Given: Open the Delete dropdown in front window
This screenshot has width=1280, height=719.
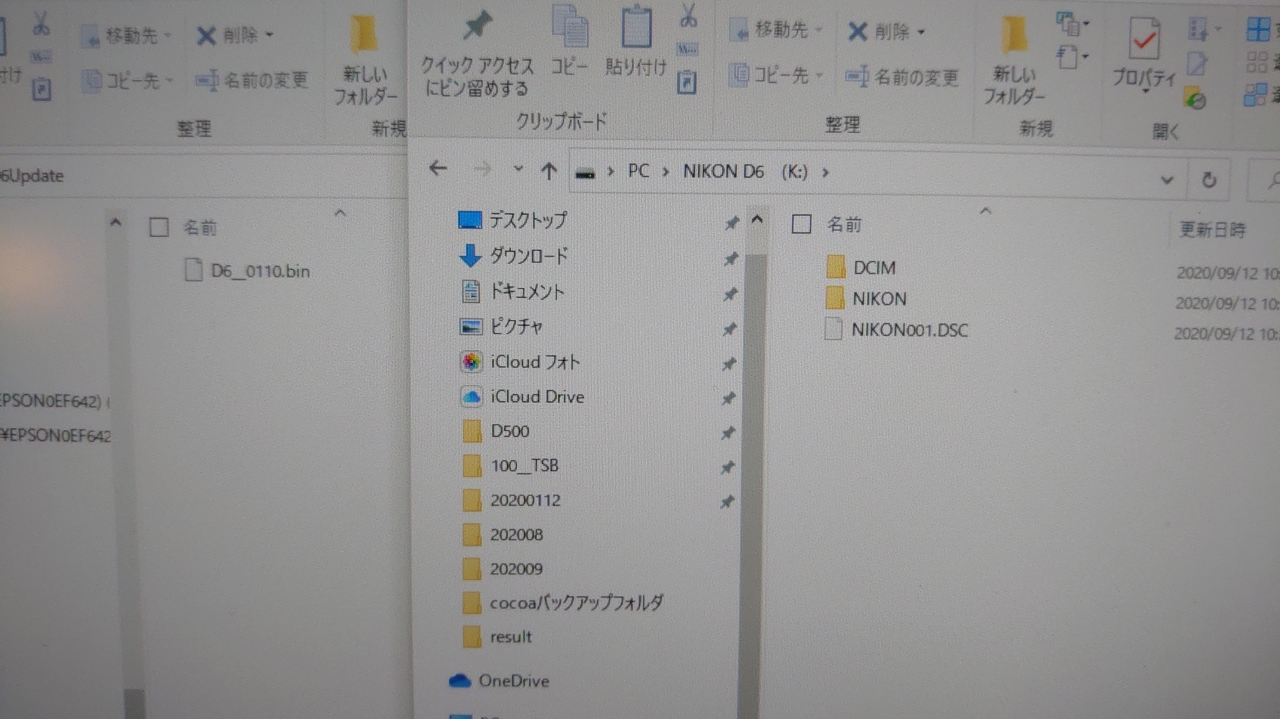Looking at the screenshot, I should [921, 32].
